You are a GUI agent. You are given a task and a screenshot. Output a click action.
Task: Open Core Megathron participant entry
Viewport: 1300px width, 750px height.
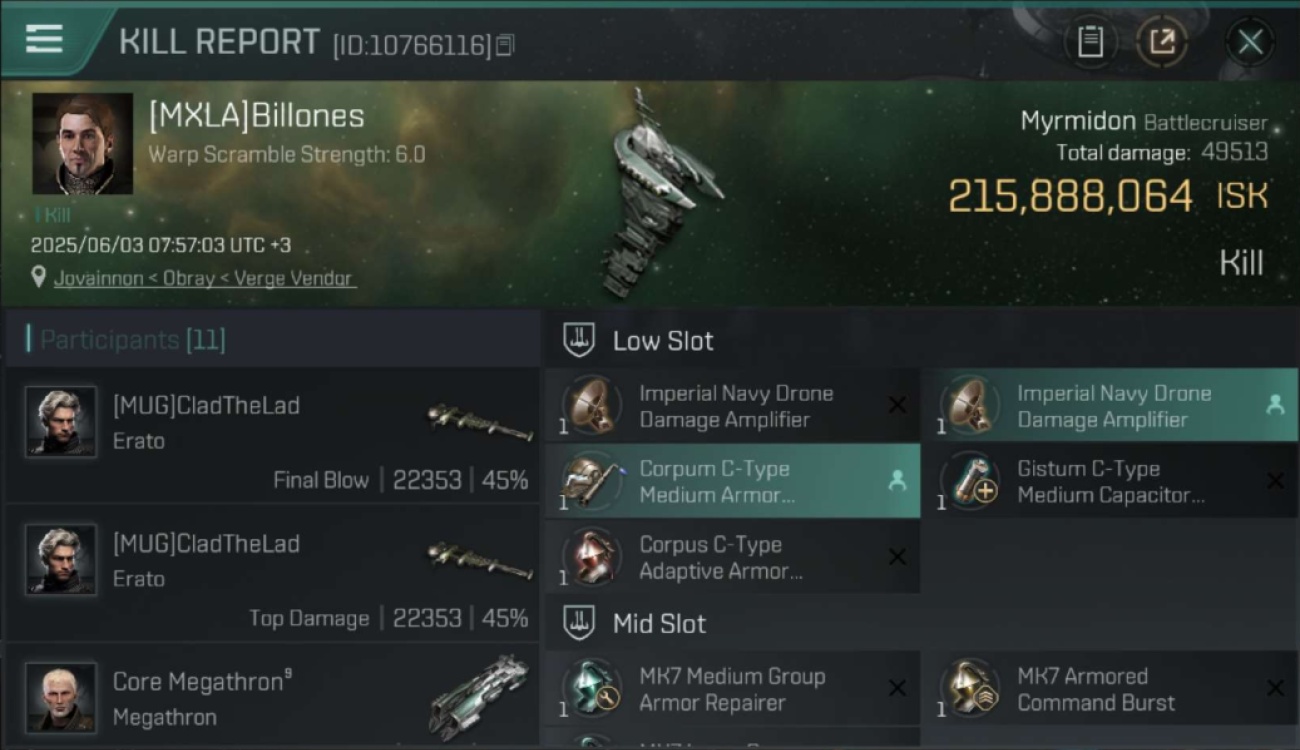click(272, 697)
